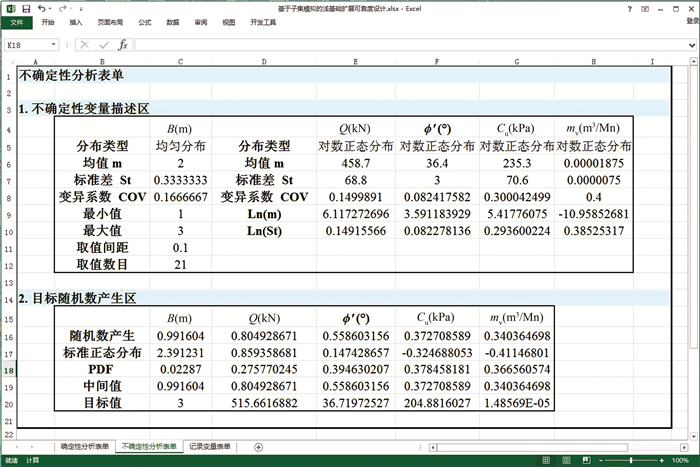The image size is (700, 467).
Task: Click the Undo arrow icon
Action: point(41,8)
